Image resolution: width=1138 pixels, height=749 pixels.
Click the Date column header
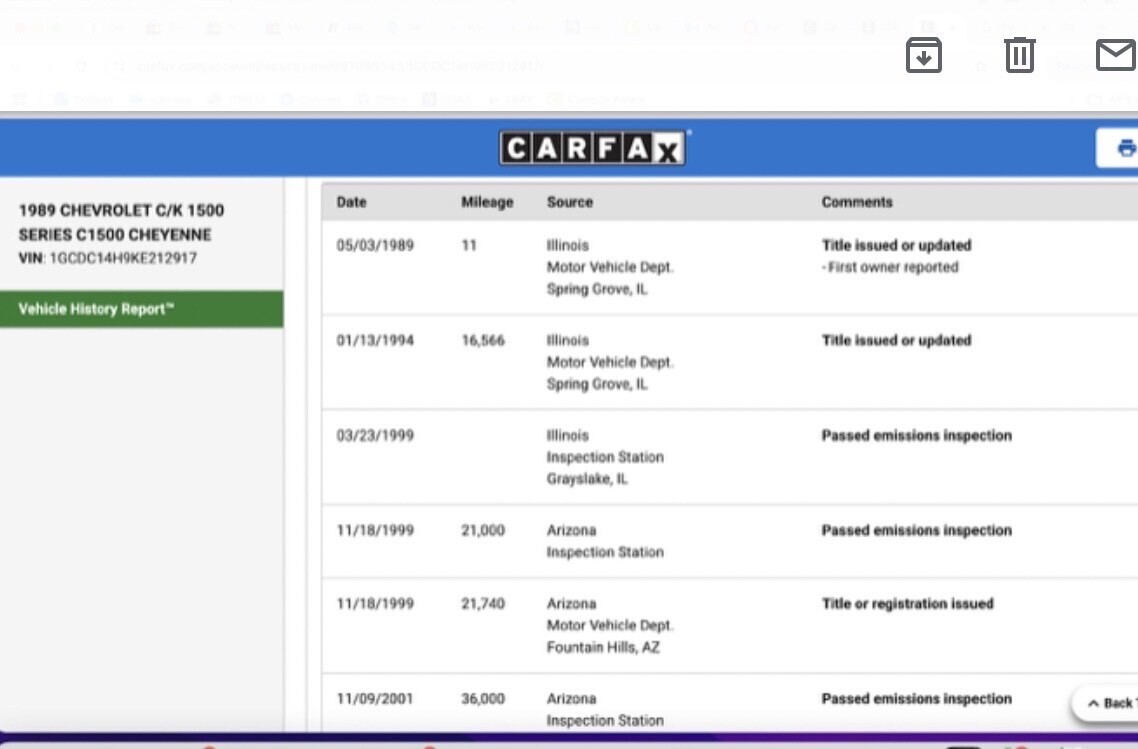point(351,202)
